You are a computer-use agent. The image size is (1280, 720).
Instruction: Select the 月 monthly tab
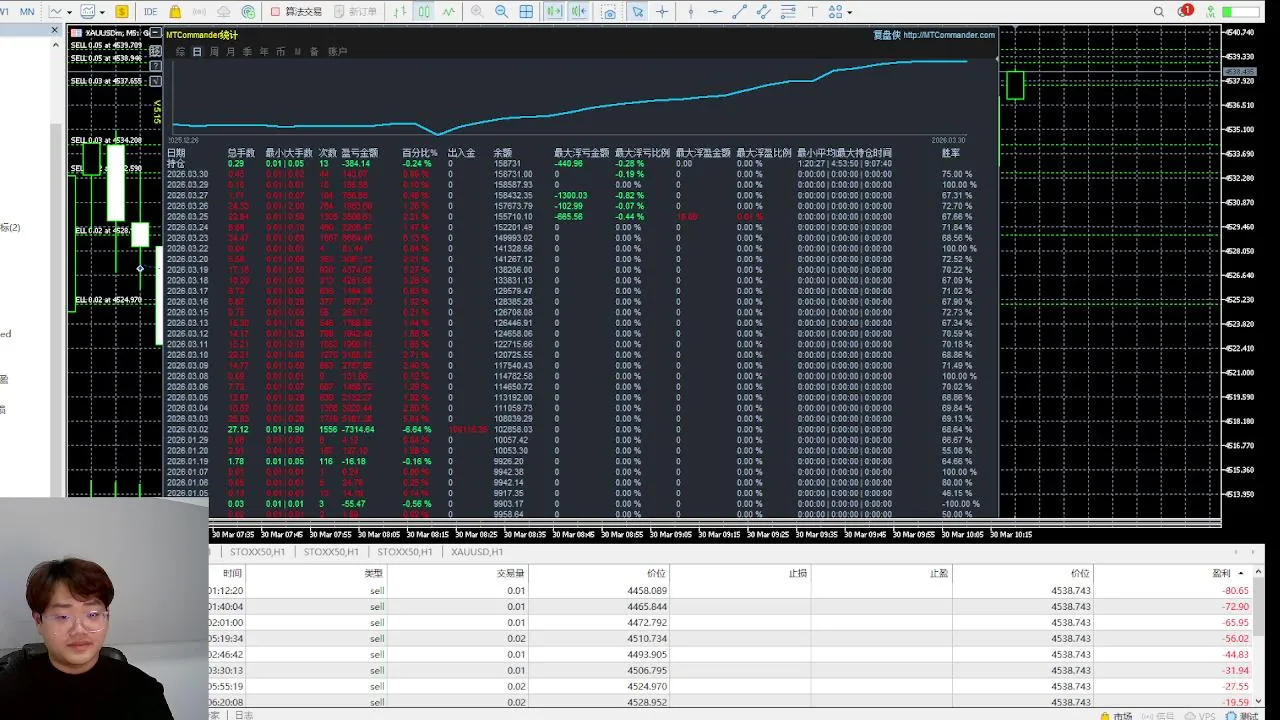(x=231, y=52)
